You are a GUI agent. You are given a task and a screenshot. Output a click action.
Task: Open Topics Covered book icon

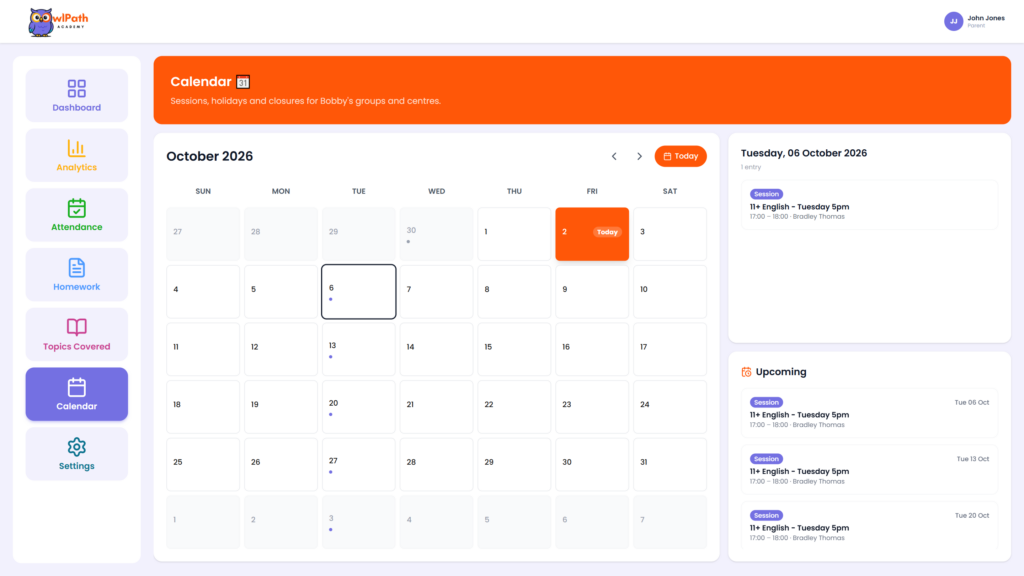tap(76, 327)
